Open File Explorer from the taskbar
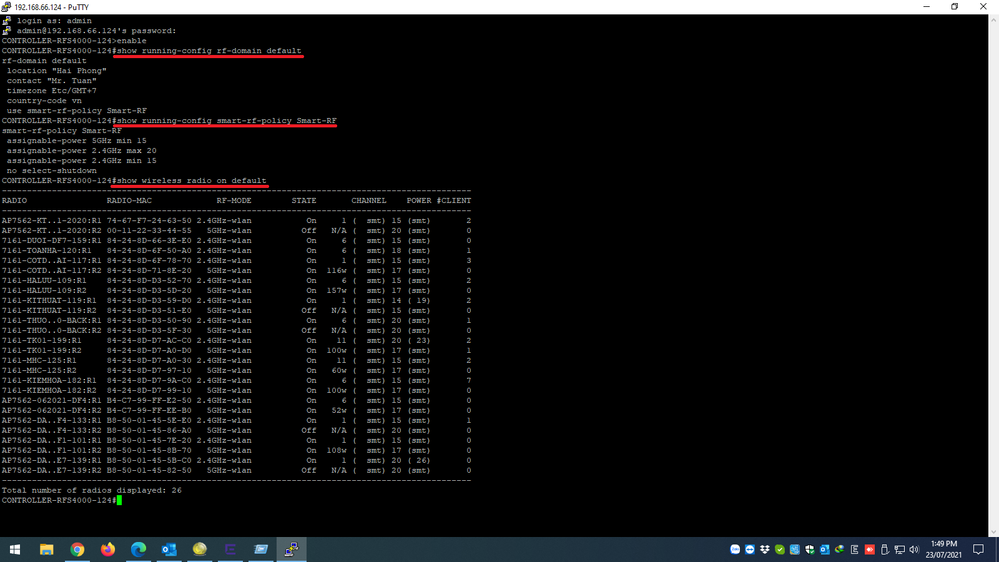 point(47,549)
